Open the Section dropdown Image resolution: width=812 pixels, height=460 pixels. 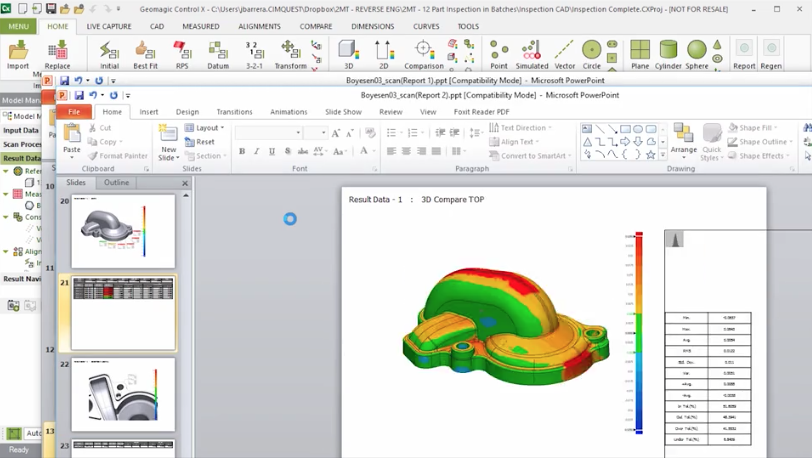[x=205, y=155]
